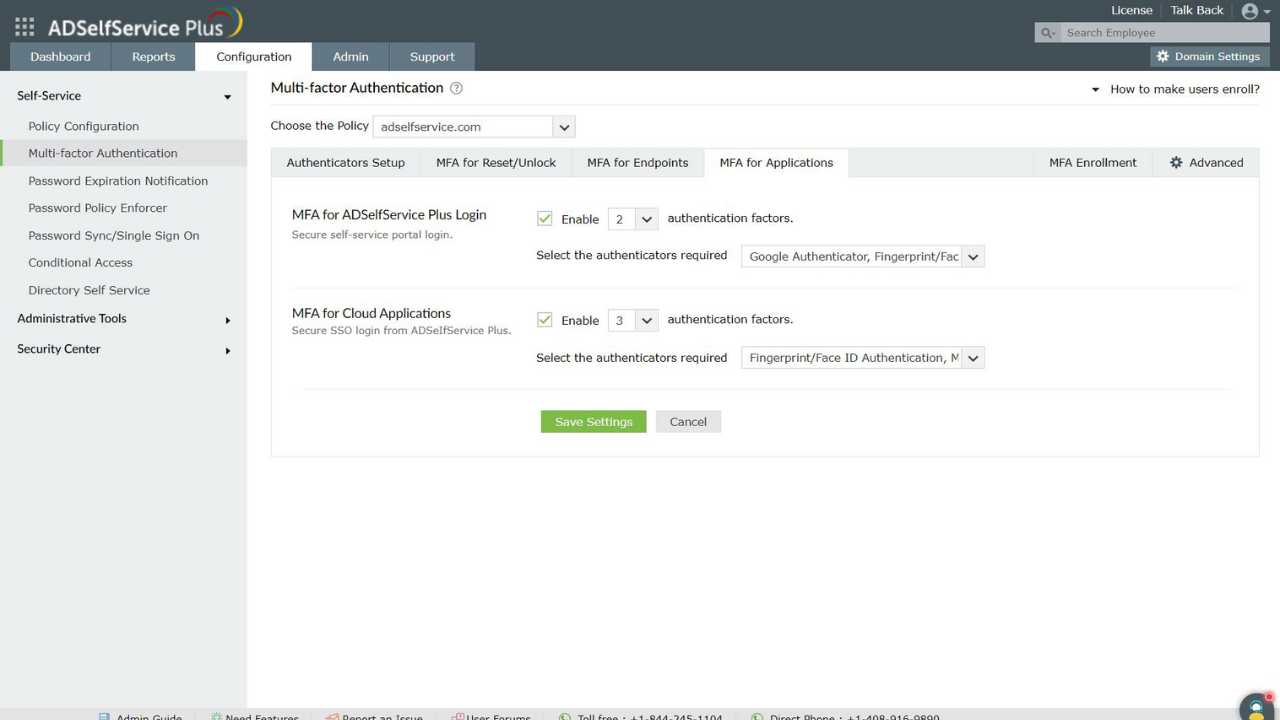Click the Save Settings button
The image size is (1280, 720).
[594, 422]
